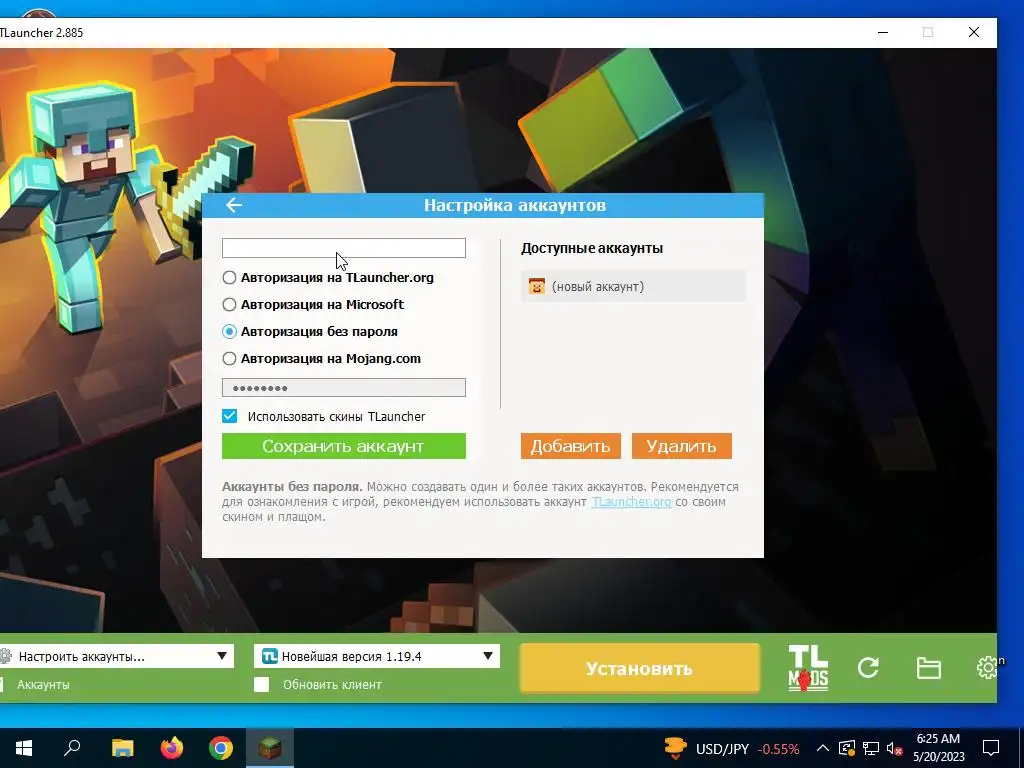
Task: Open the Новейшая версия 1.19.4 dropdown
Action: [377, 656]
